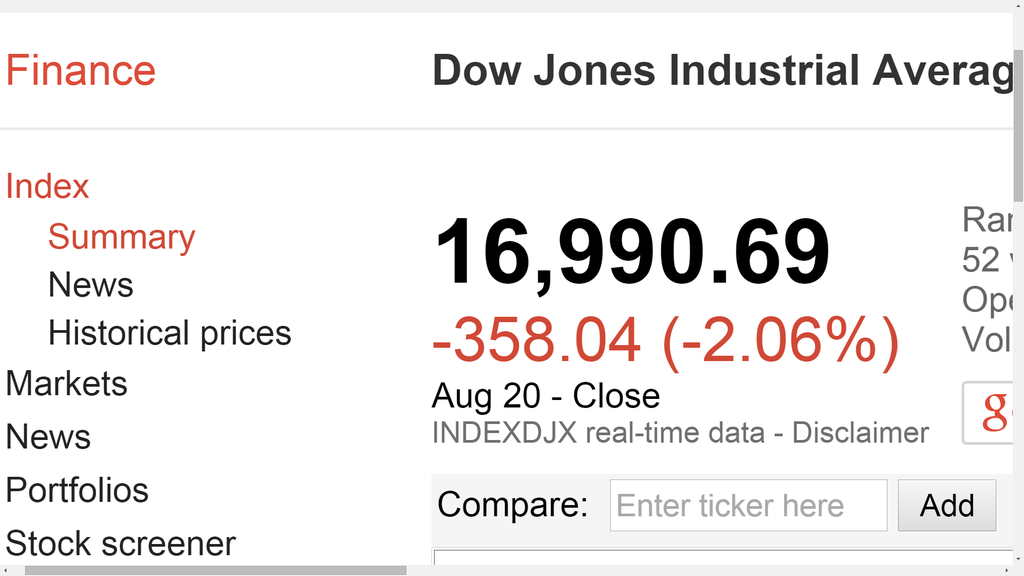Click the Google+ share icon

[987, 413]
